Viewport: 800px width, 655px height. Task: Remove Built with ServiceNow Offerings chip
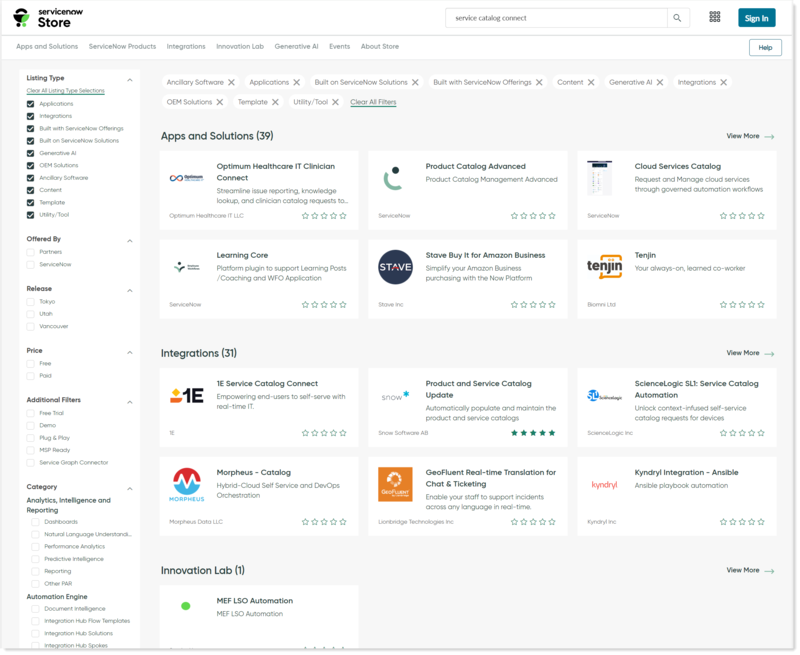(540, 82)
